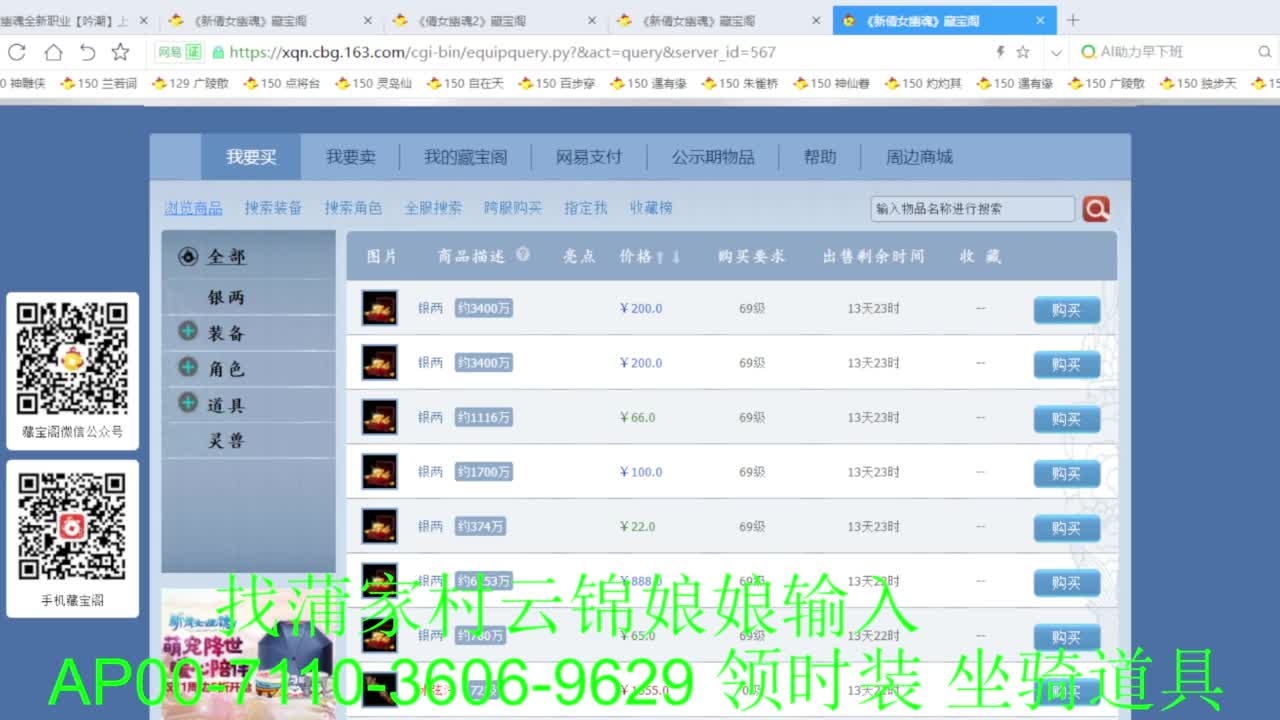Sort by price using 价格 arrows
Viewport: 1280px width, 720px height.
click(x=668, y=257)
